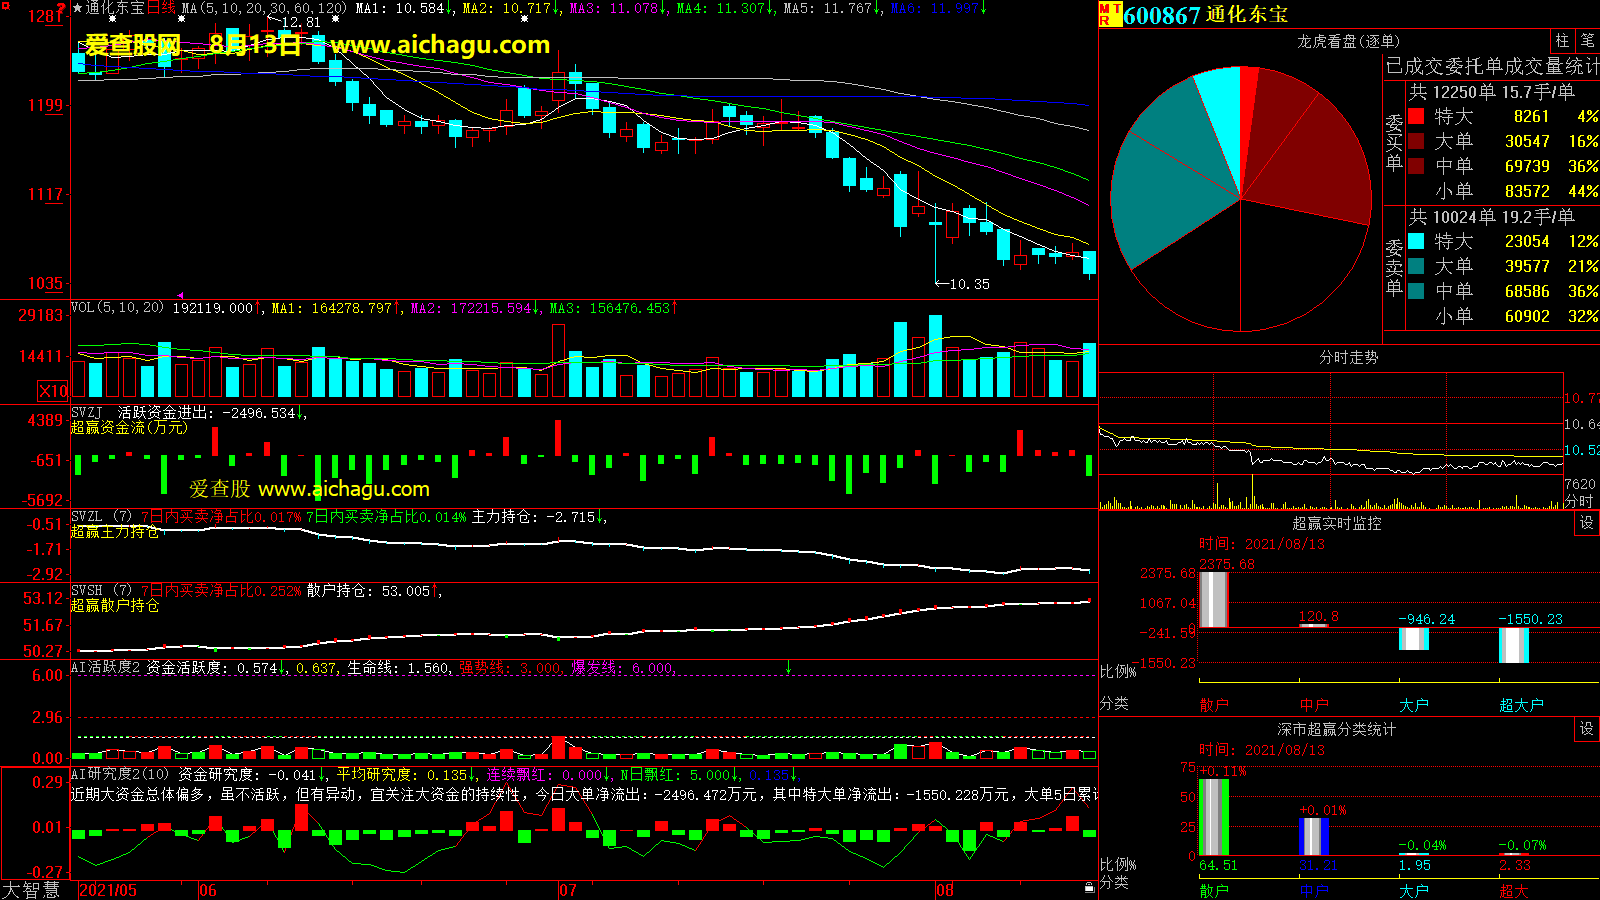Screen dimensions: 1600x900
Task: Click VOL(5,10,20) volume indicator label
Action: point(117,308)
